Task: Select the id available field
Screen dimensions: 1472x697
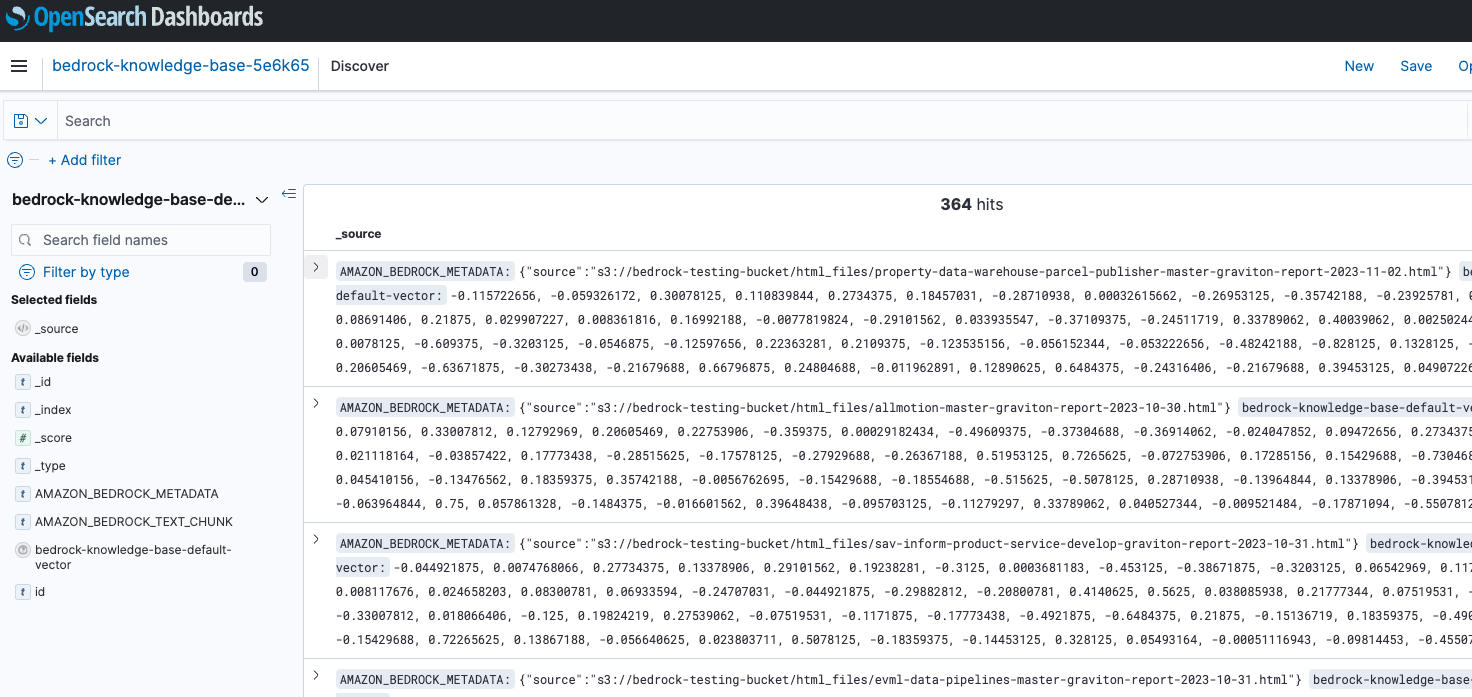Action: pyautogui.click(x=40, y=592)
